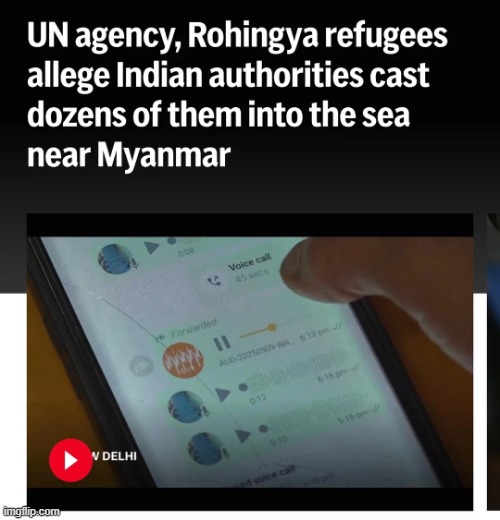Tap the blue avatar beside 0:08 message
Image resolution: width=500 pixels, height=520 pixels.
click(117, 259)
